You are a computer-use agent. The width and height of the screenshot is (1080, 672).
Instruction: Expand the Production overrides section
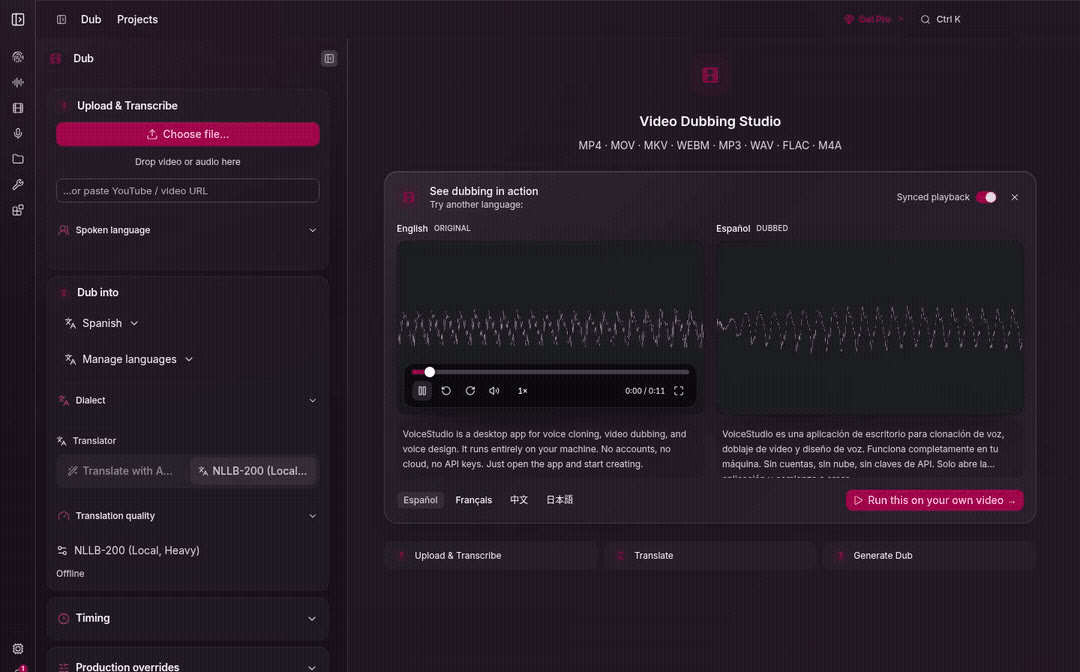[188, 666]
